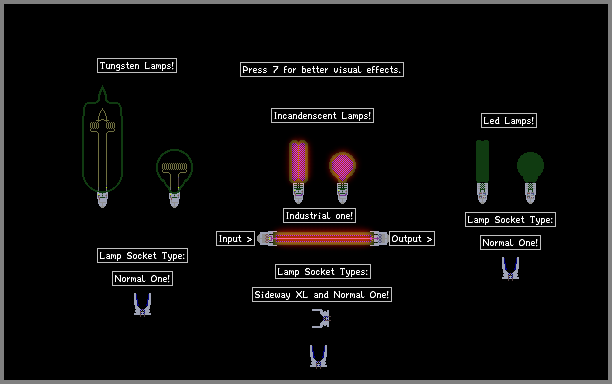Select the normal socket under Led Lamps
The width and height of the screenshot is (612, 384).
(510, 268)
